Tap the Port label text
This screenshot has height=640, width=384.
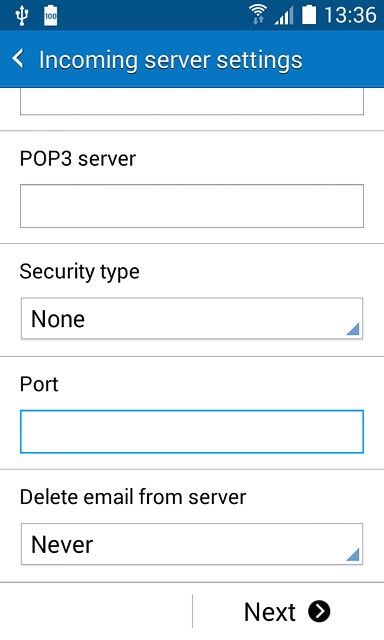(39, 384)
